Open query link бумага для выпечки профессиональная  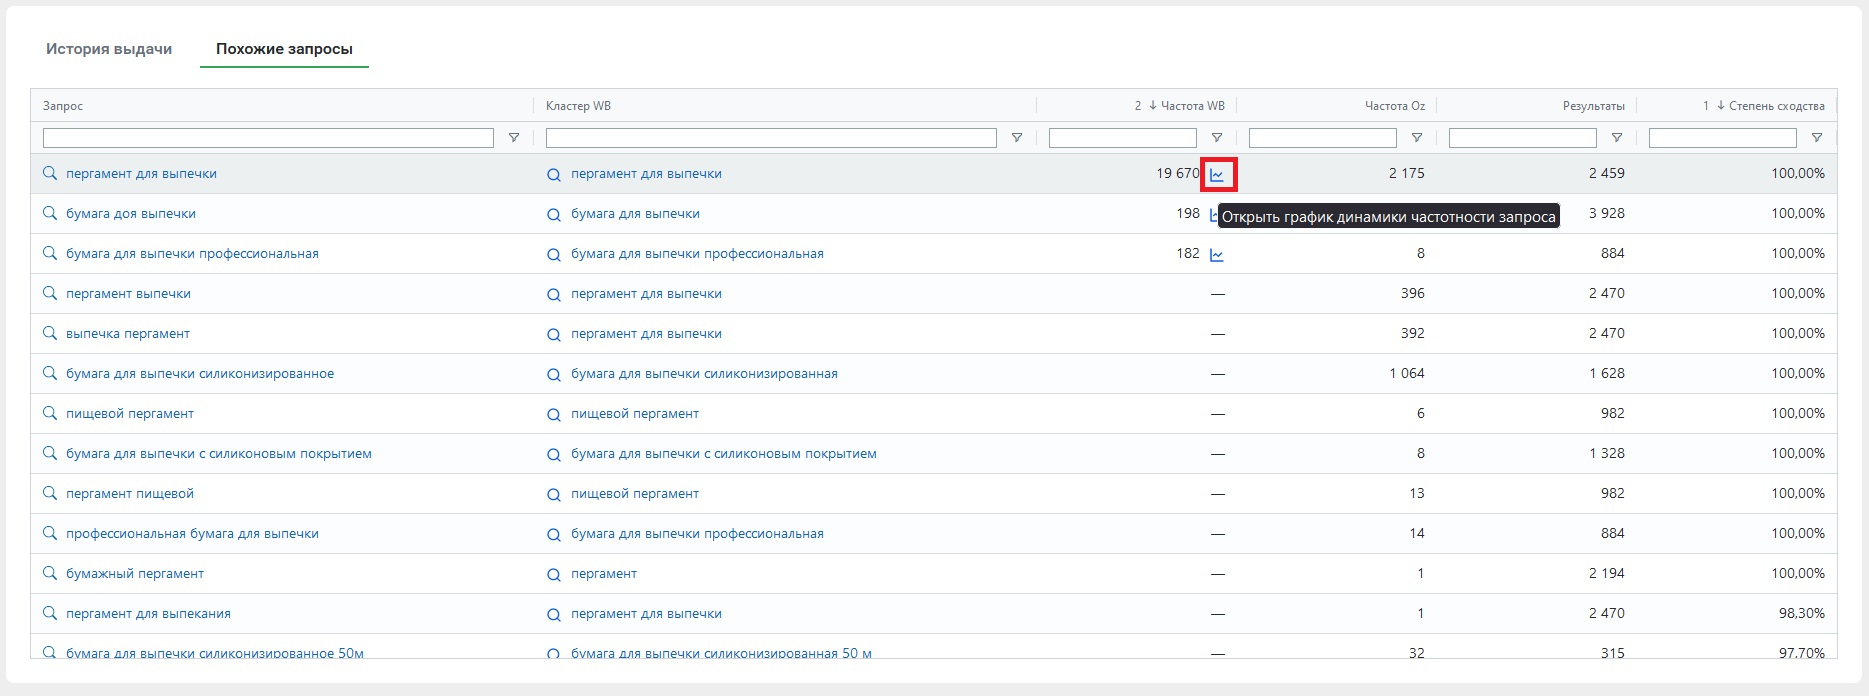tap(192, 254)
